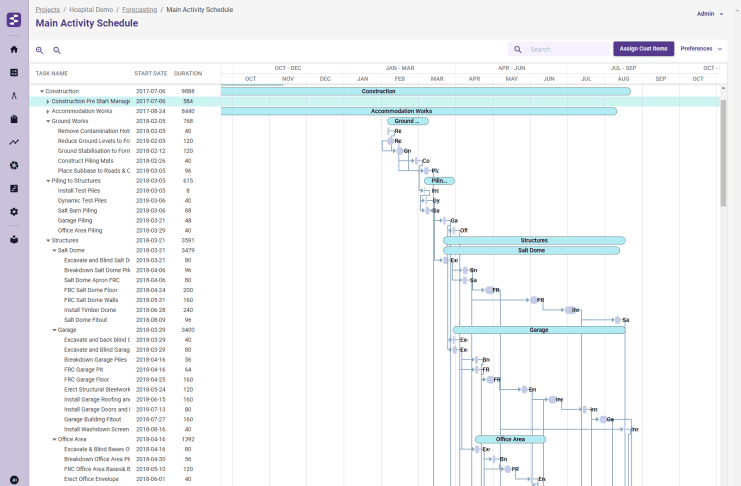
Task: Open the trend line chart sidebar icon
Action: tap(14, 142)
